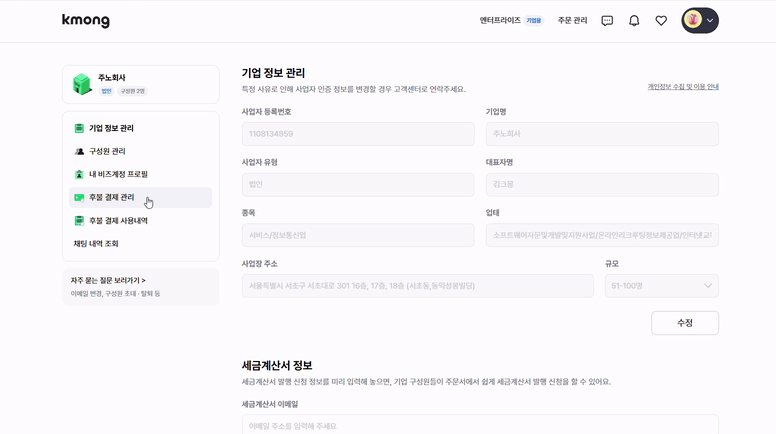The width and height of the screenshot is (776, 434).
Task: Open the 개인정보 수집 및 이용 안내 link
Action: tap(683, 87)
